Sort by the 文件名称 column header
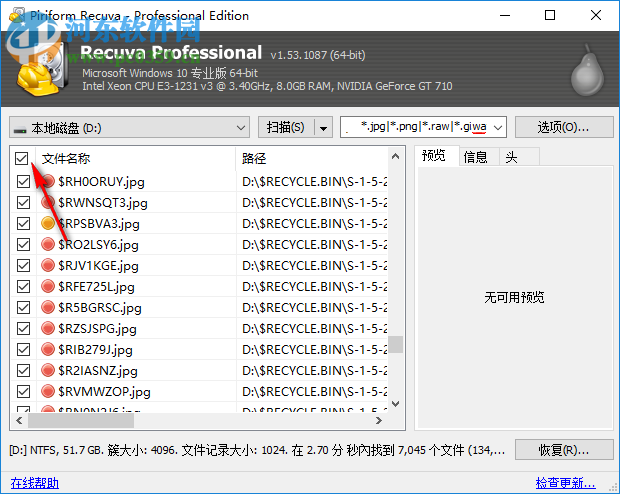 click(136, 159)
